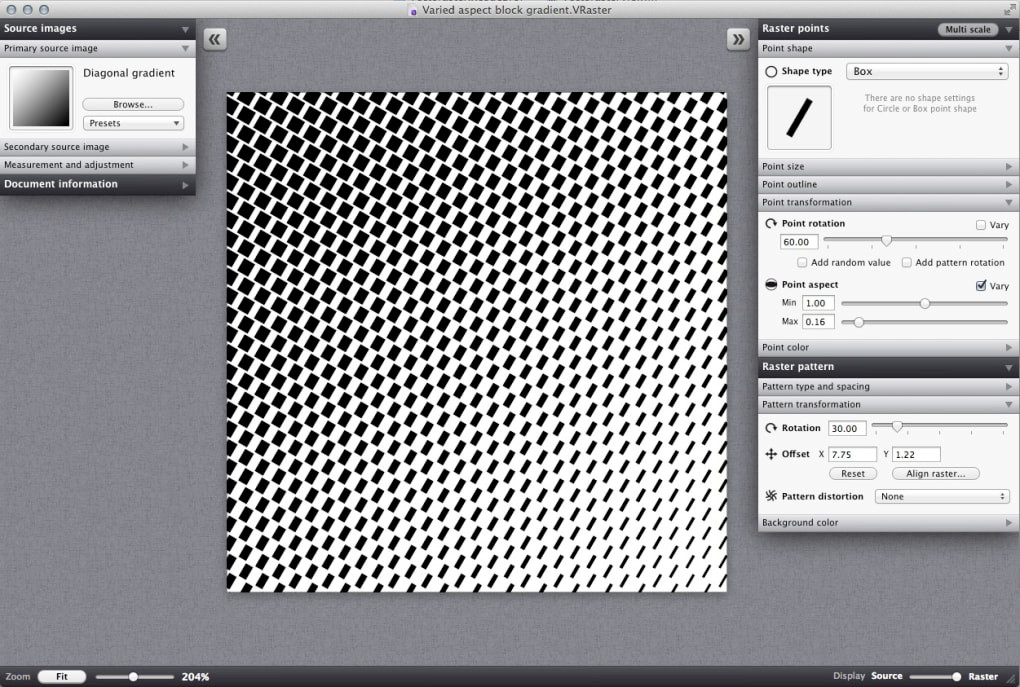1020x687 pixels.
Task: Click the raster preview canvas
Action: (477, 342)
